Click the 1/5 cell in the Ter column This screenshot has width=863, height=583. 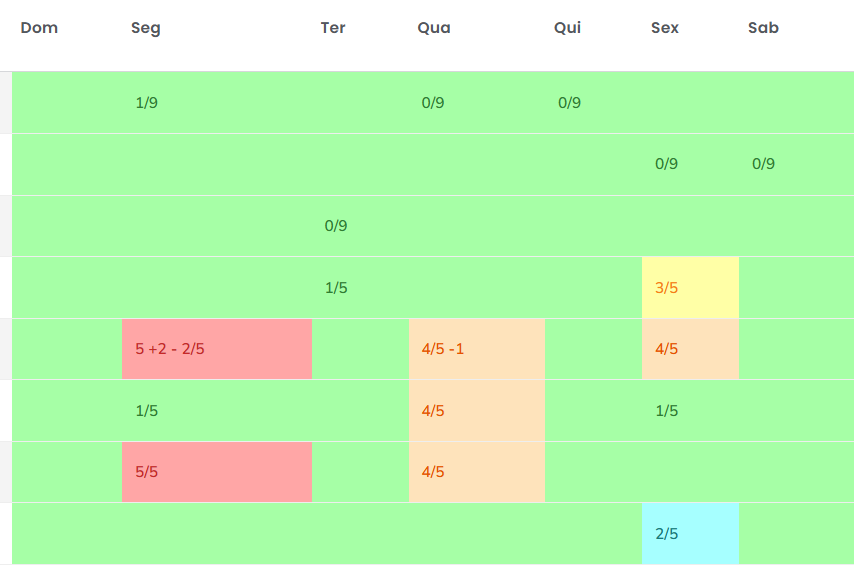click(336, 288)
